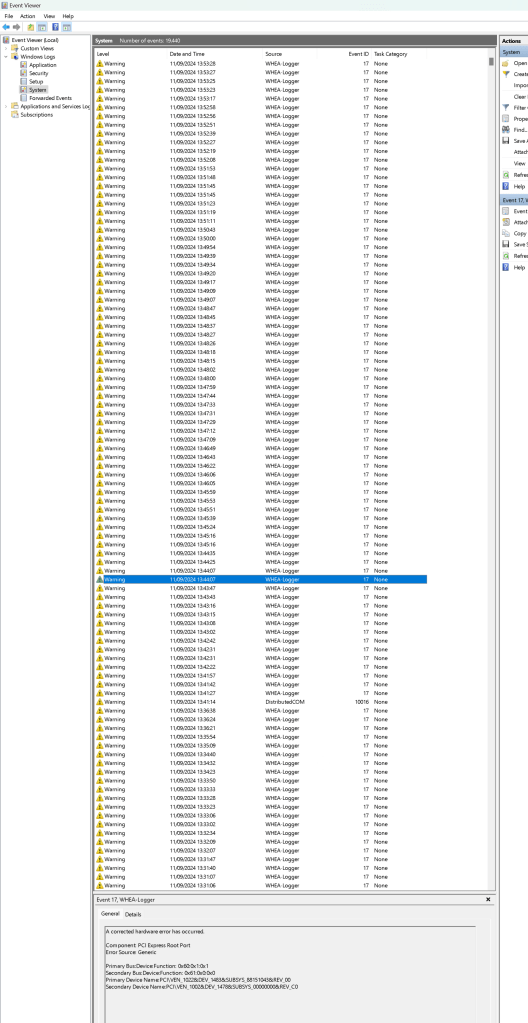Image resolution: width=528 pixels, height=1023 pixels.
Task: Click the Save Selected Events disk icon
Action: tap(505, 245)
